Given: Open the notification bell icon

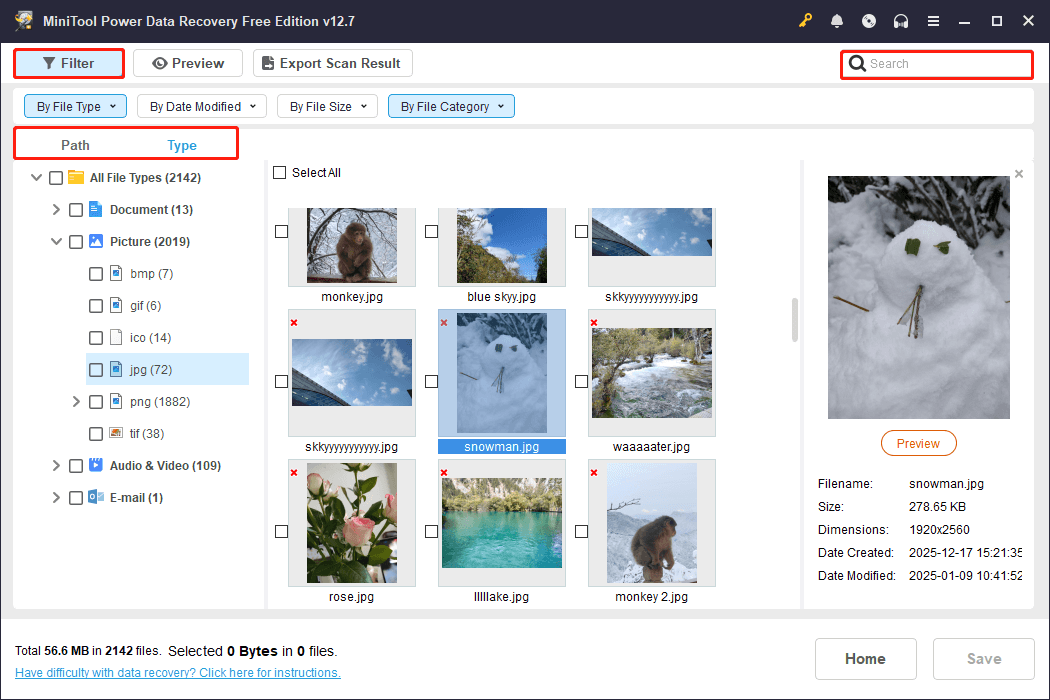Looking at the screenshot, I should [x=837, y=21].
